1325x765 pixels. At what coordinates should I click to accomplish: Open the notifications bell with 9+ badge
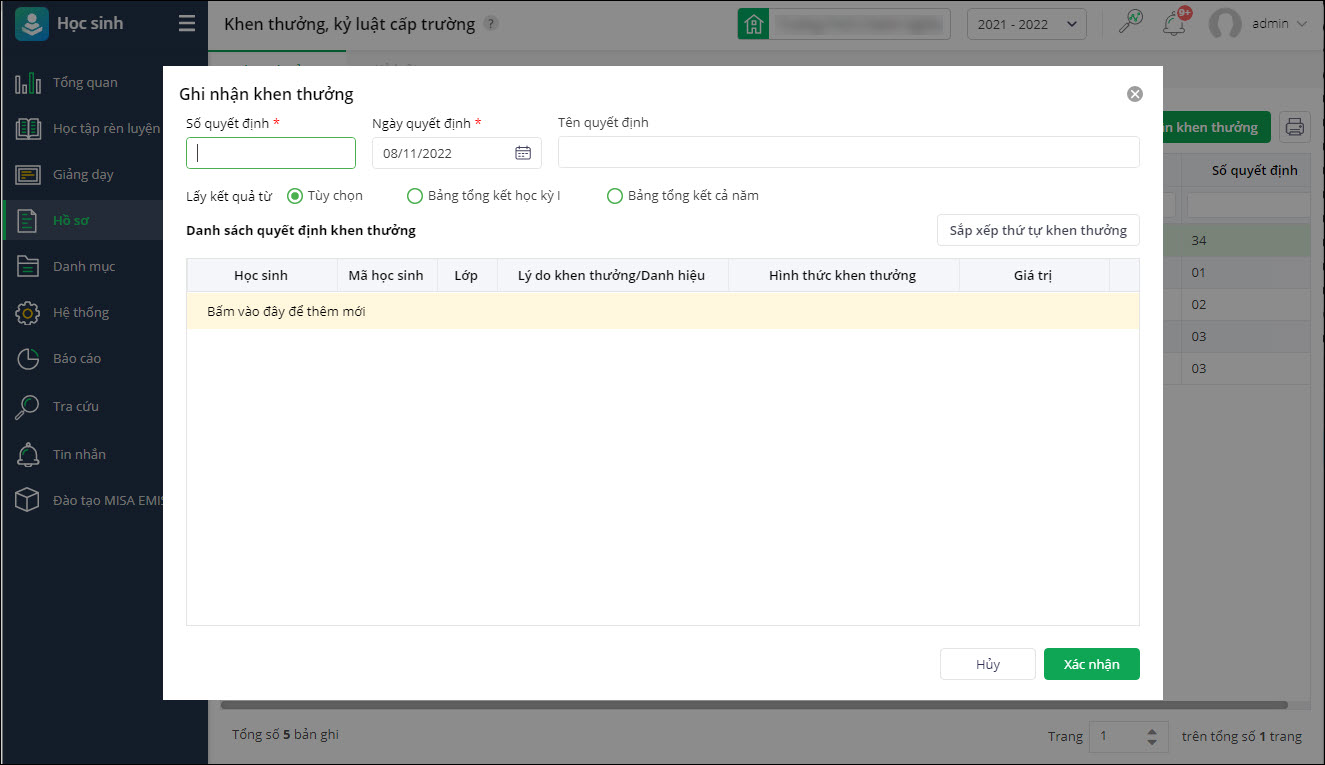click(x=1175, y=22)
